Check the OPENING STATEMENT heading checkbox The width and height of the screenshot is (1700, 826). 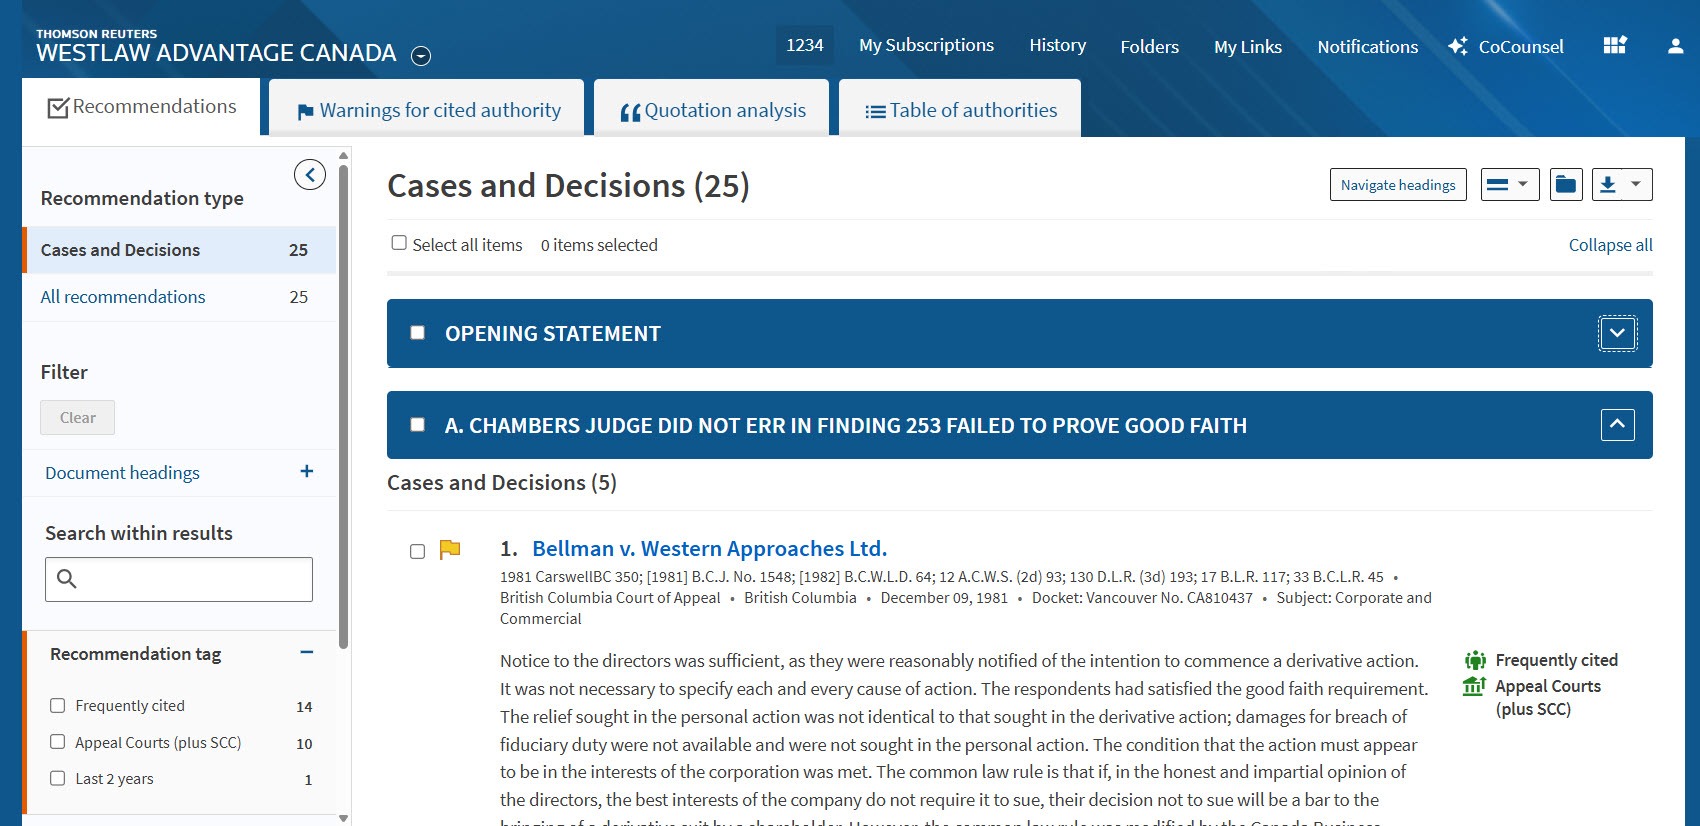pyautogui.click(x=418, y=333)
